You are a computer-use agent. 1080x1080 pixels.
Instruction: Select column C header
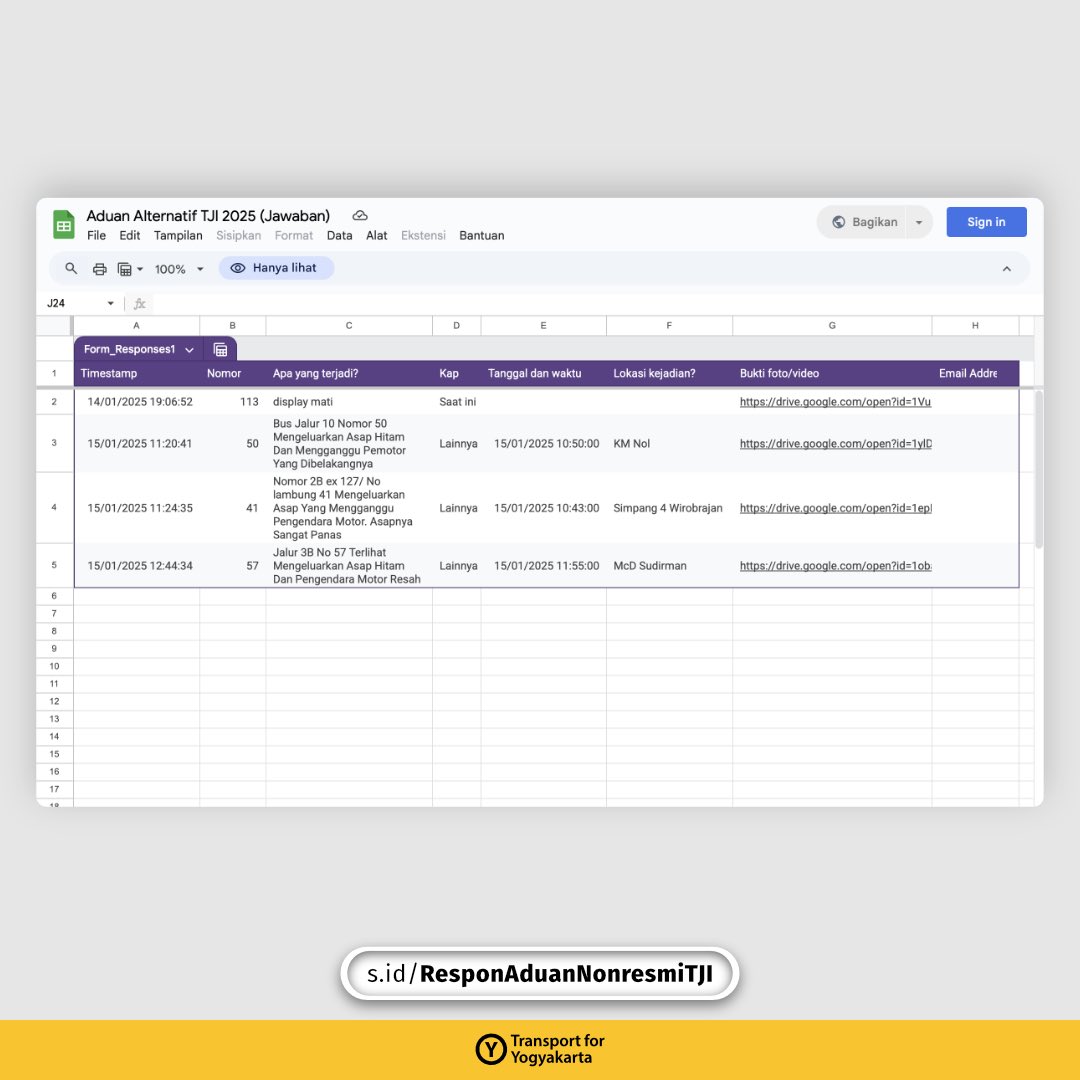coord(349,326)
